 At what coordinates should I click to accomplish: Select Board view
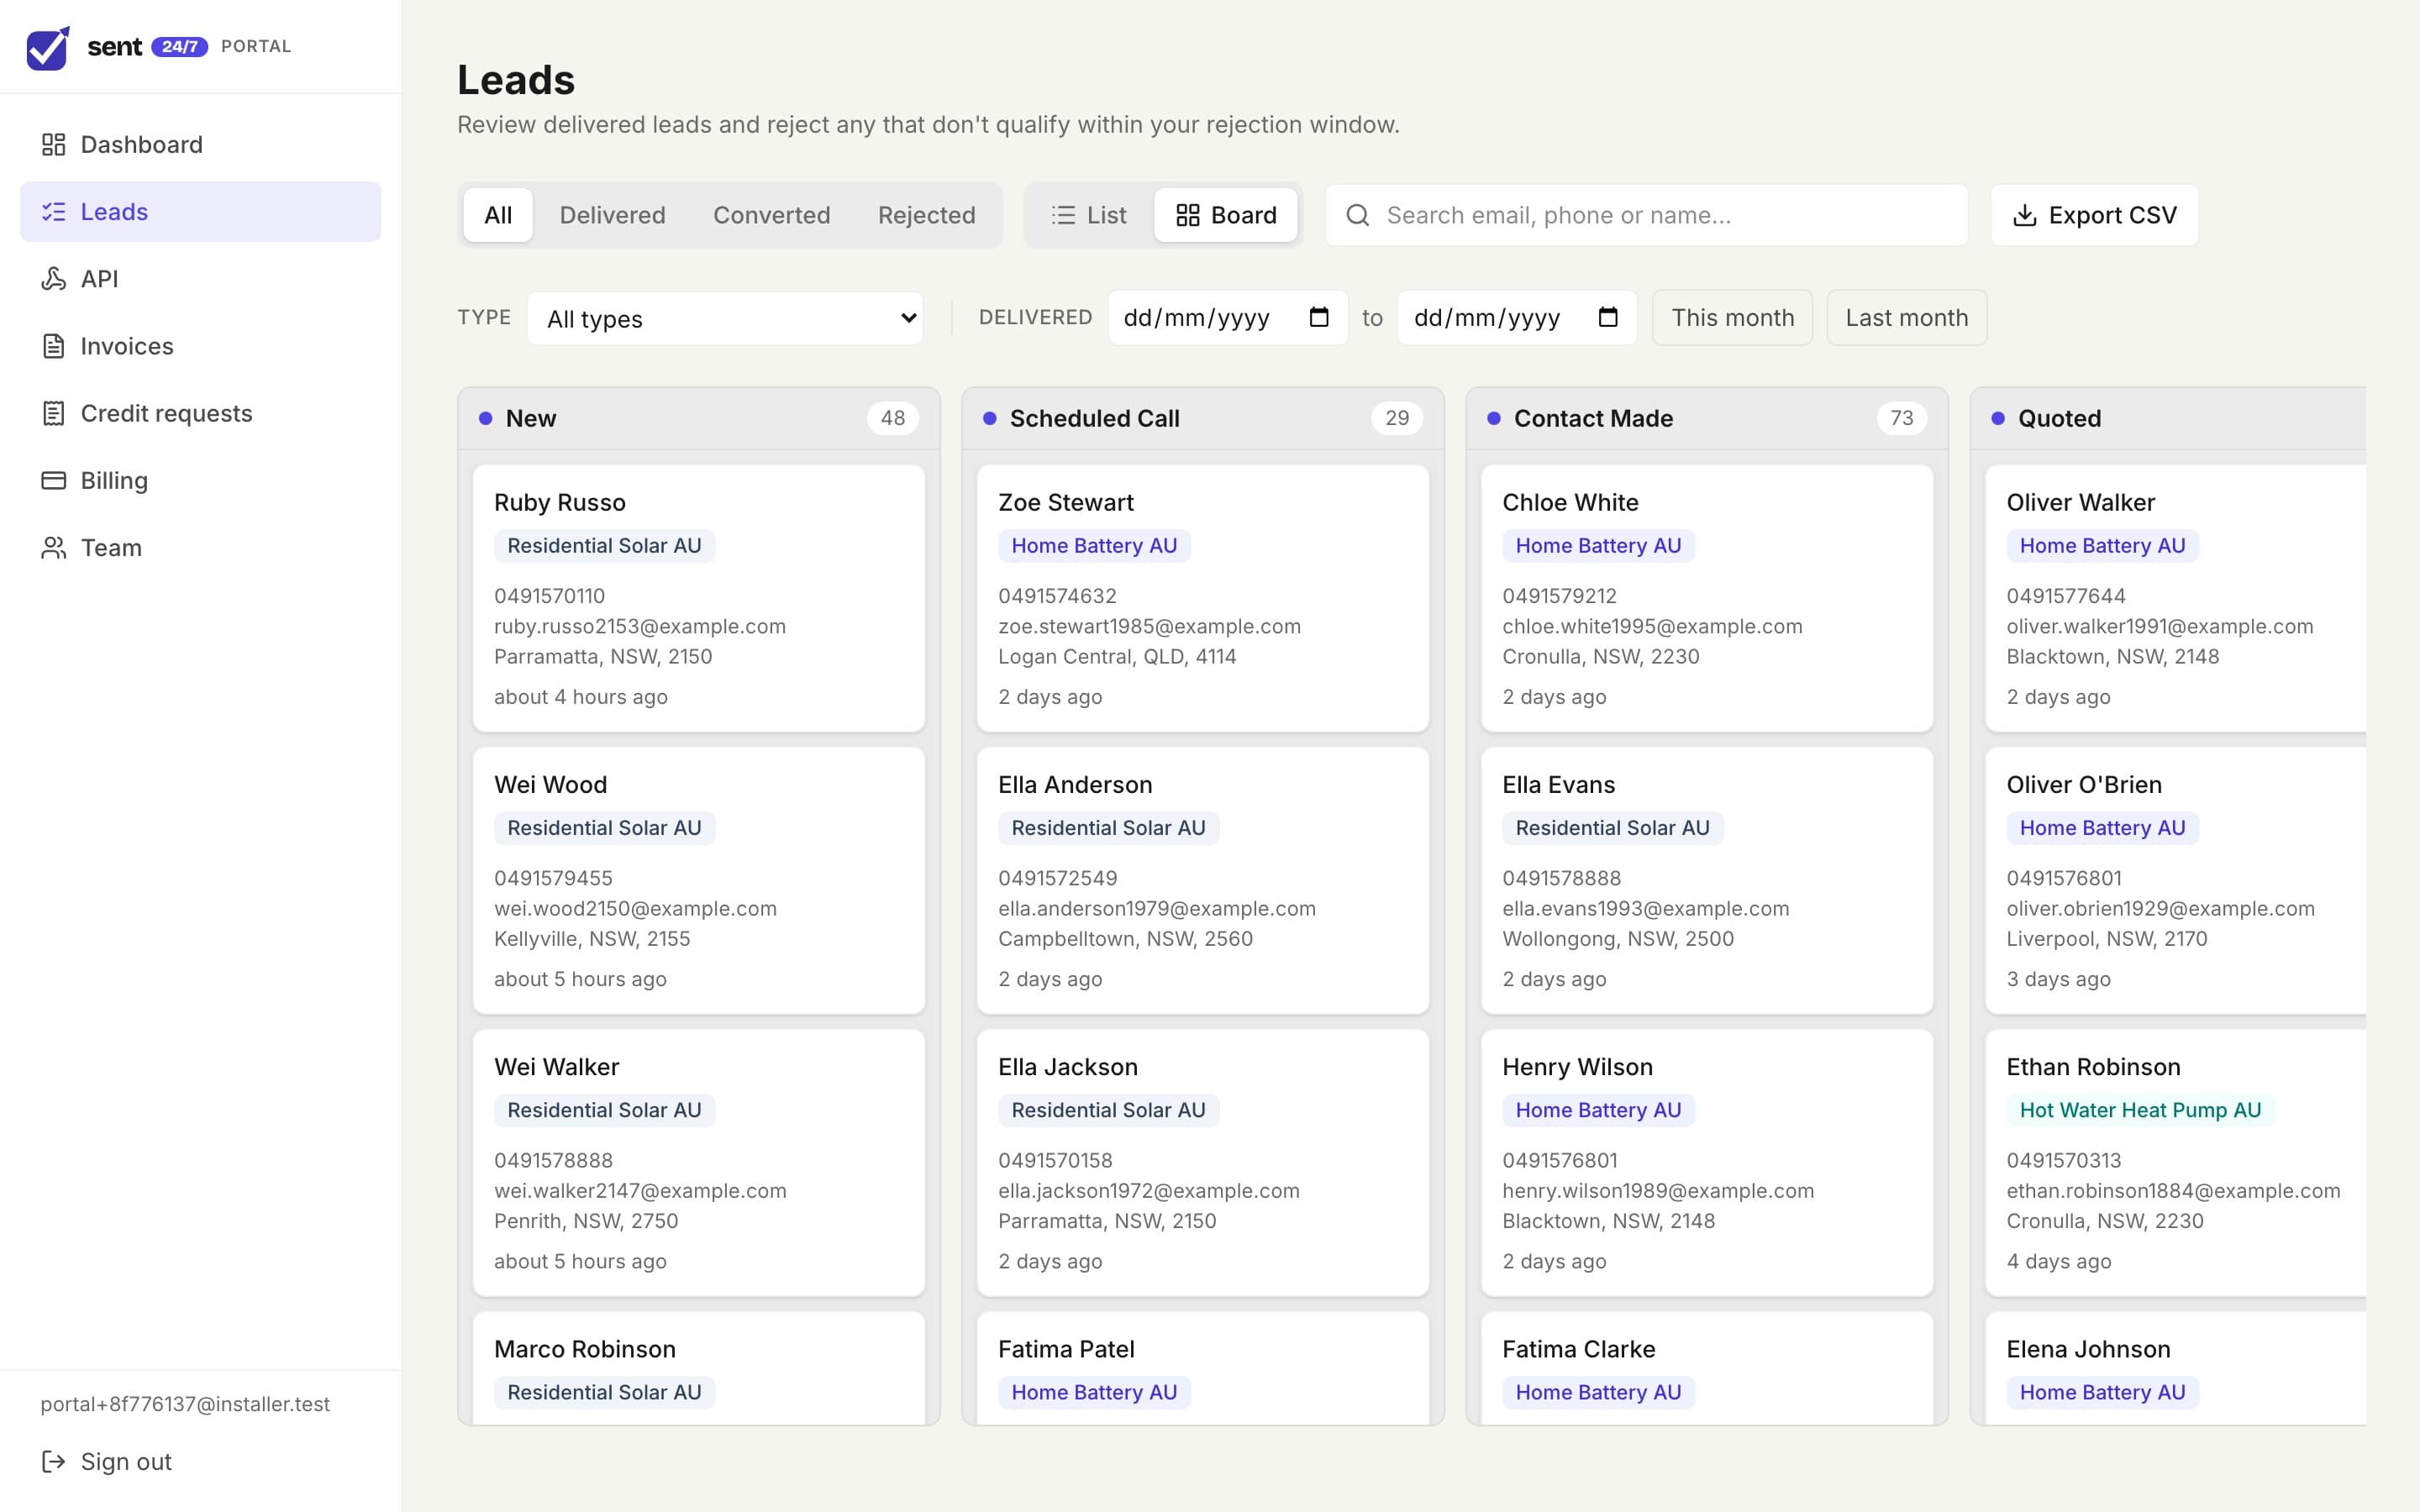coord(1226,215)
